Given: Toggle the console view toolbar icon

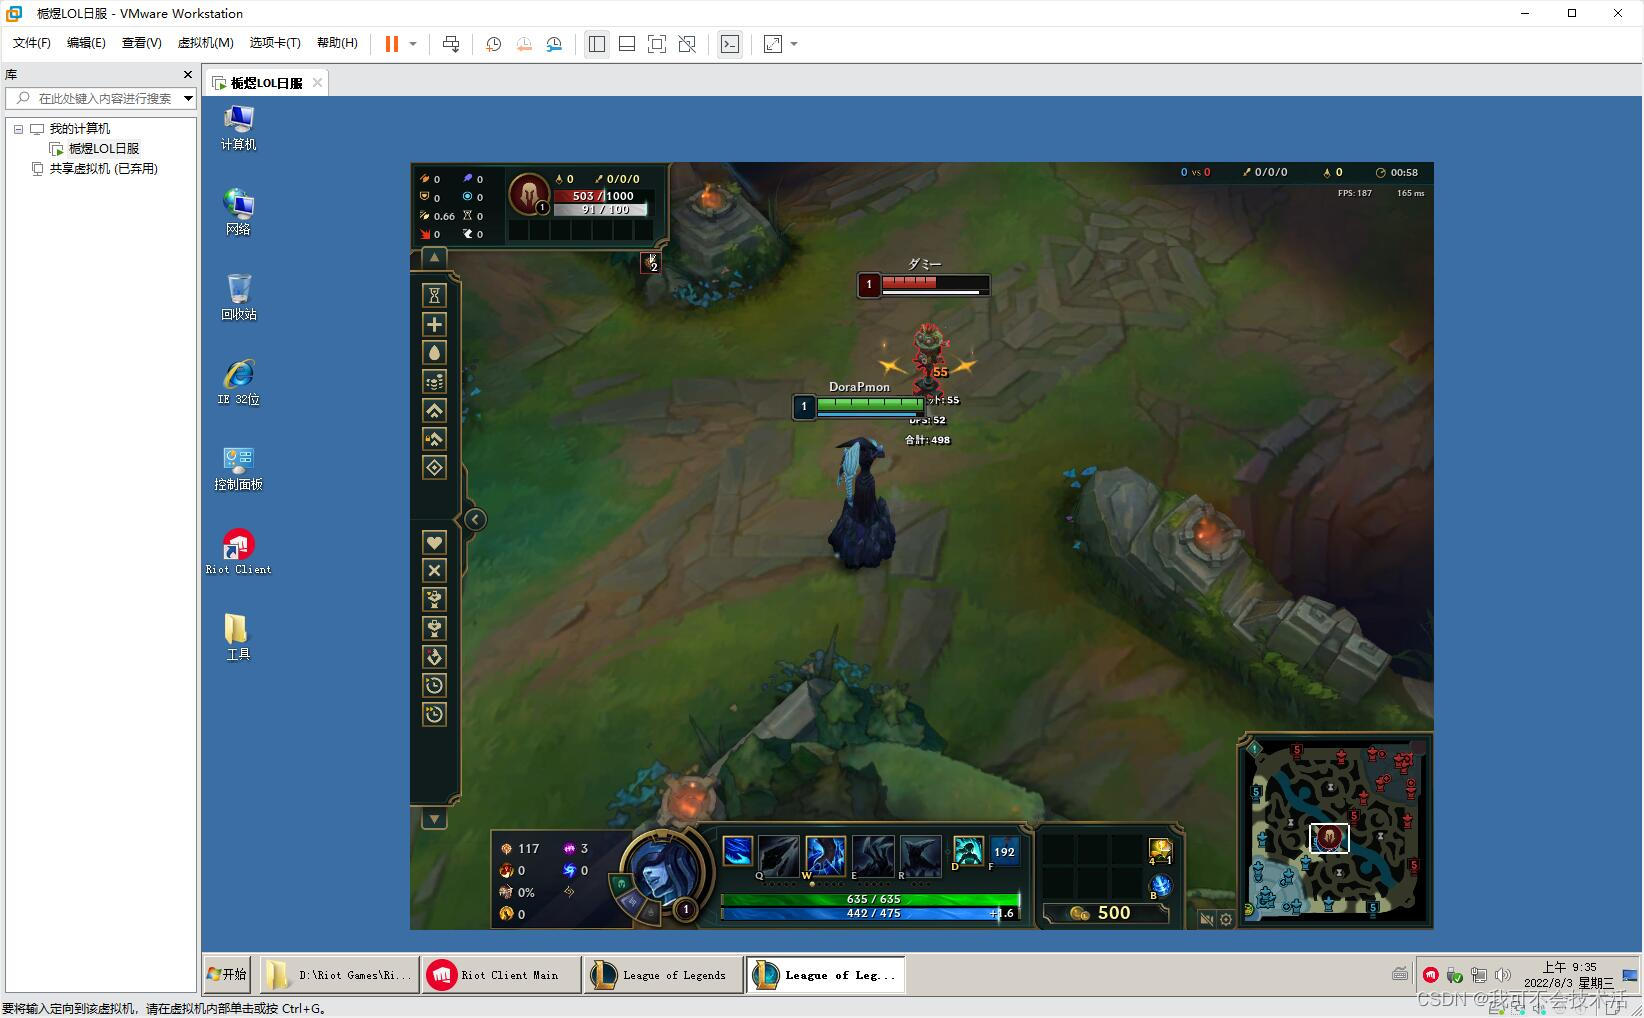Looking at the screenshot, I should coord(730,44).
